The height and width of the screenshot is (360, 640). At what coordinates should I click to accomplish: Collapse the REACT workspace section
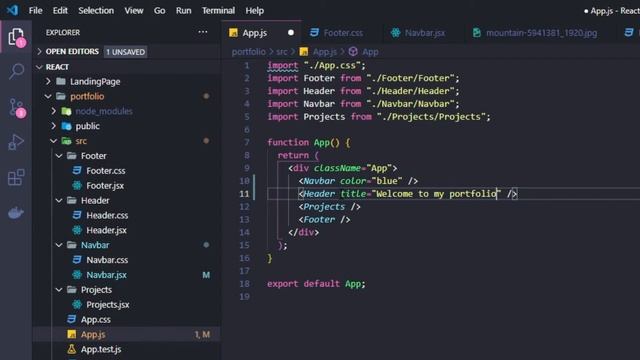tap(40, 67)
